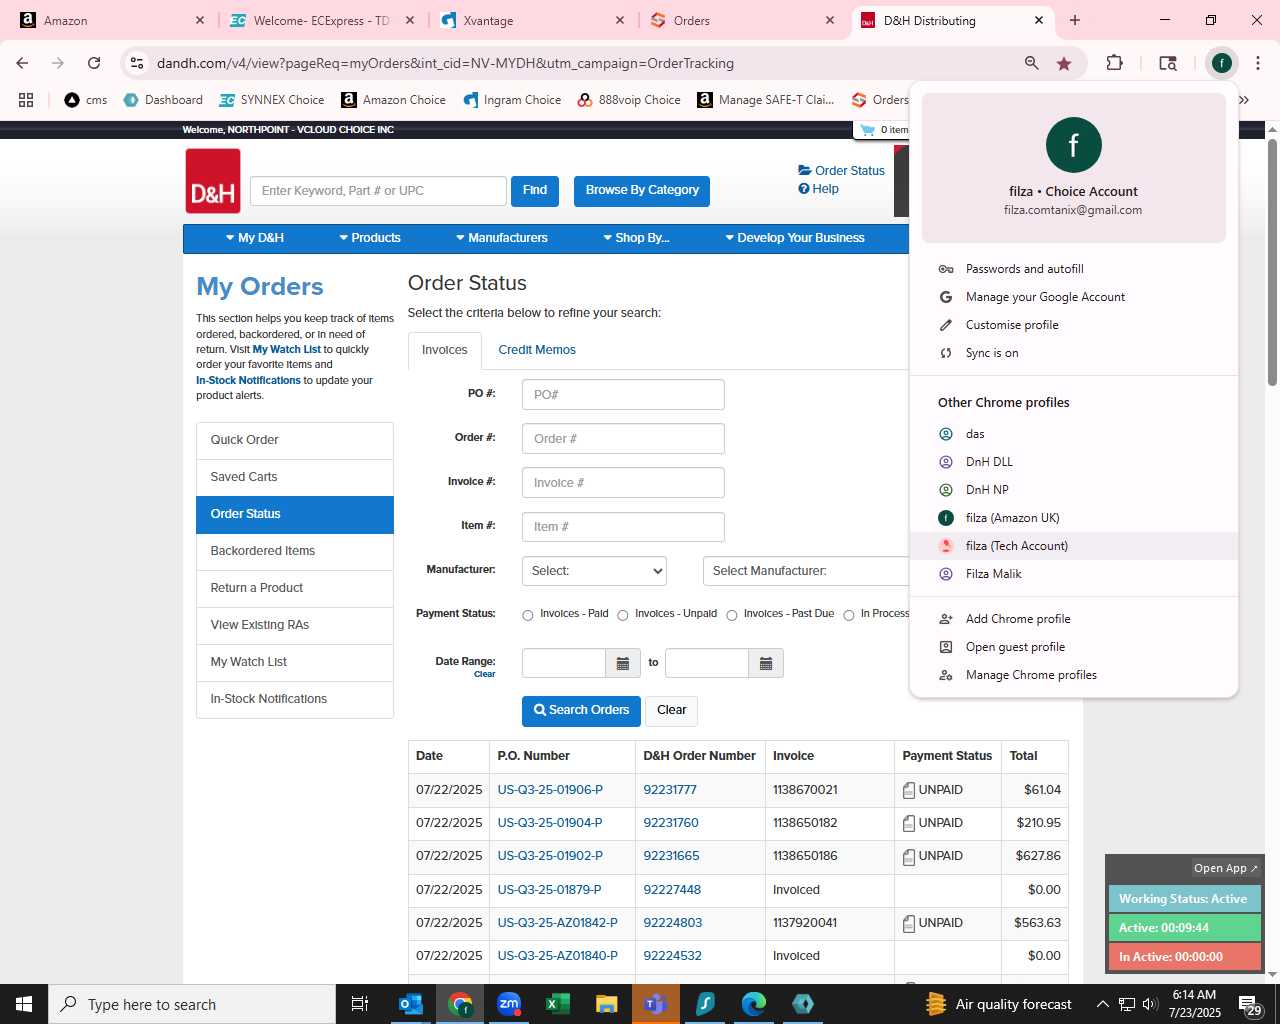Click the first date range calendar icon
This screenshot has height=1024, width=1280.
[622, 663]
